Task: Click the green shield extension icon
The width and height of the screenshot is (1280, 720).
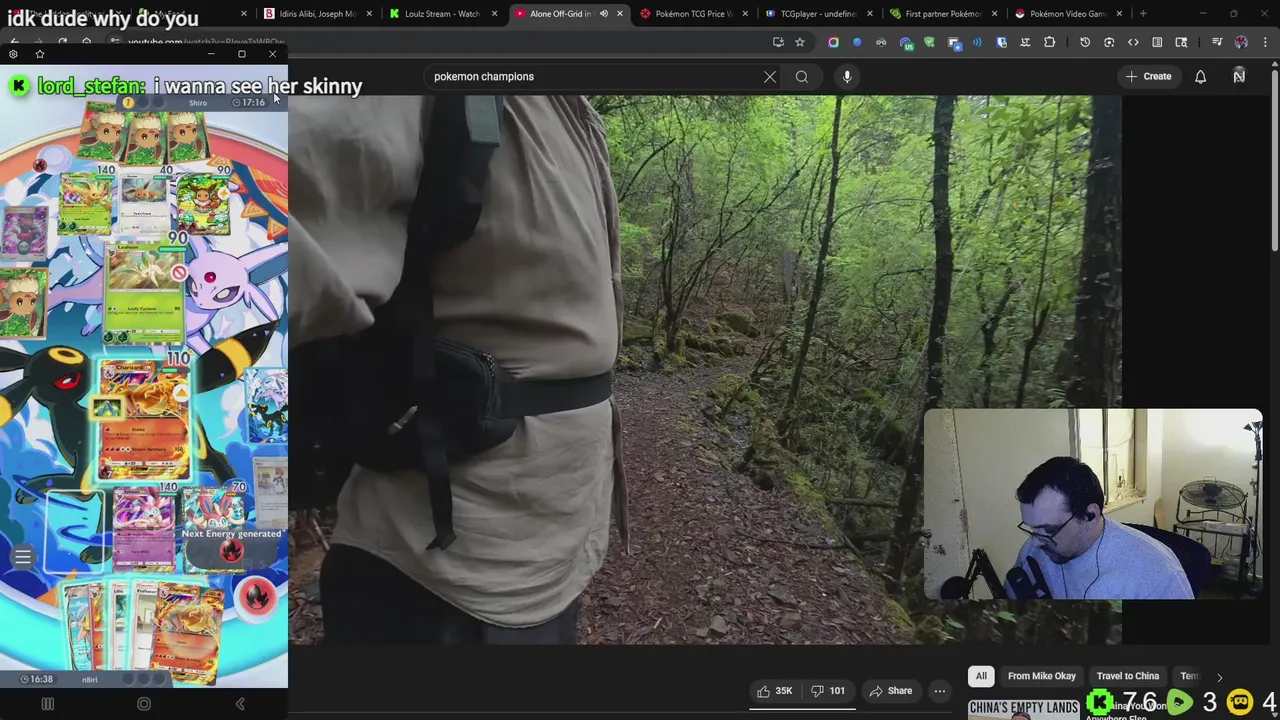Action: coord(929,42)
